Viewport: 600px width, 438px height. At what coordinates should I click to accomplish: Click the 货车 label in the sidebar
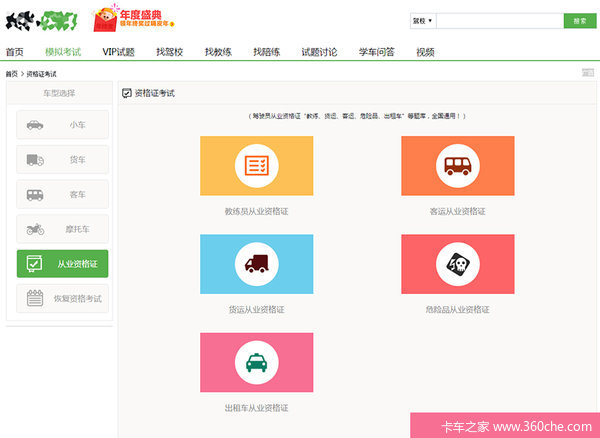(77, 160)
